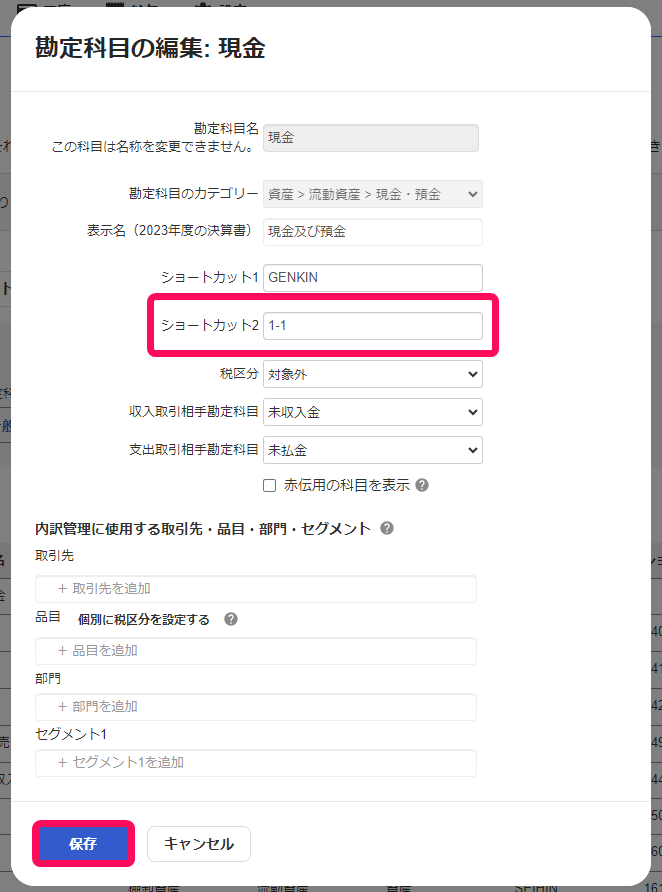This screenshot has height=892, width=662.
Task: Cancel editing with キャンセル button
Action: [x=198, y=844]
